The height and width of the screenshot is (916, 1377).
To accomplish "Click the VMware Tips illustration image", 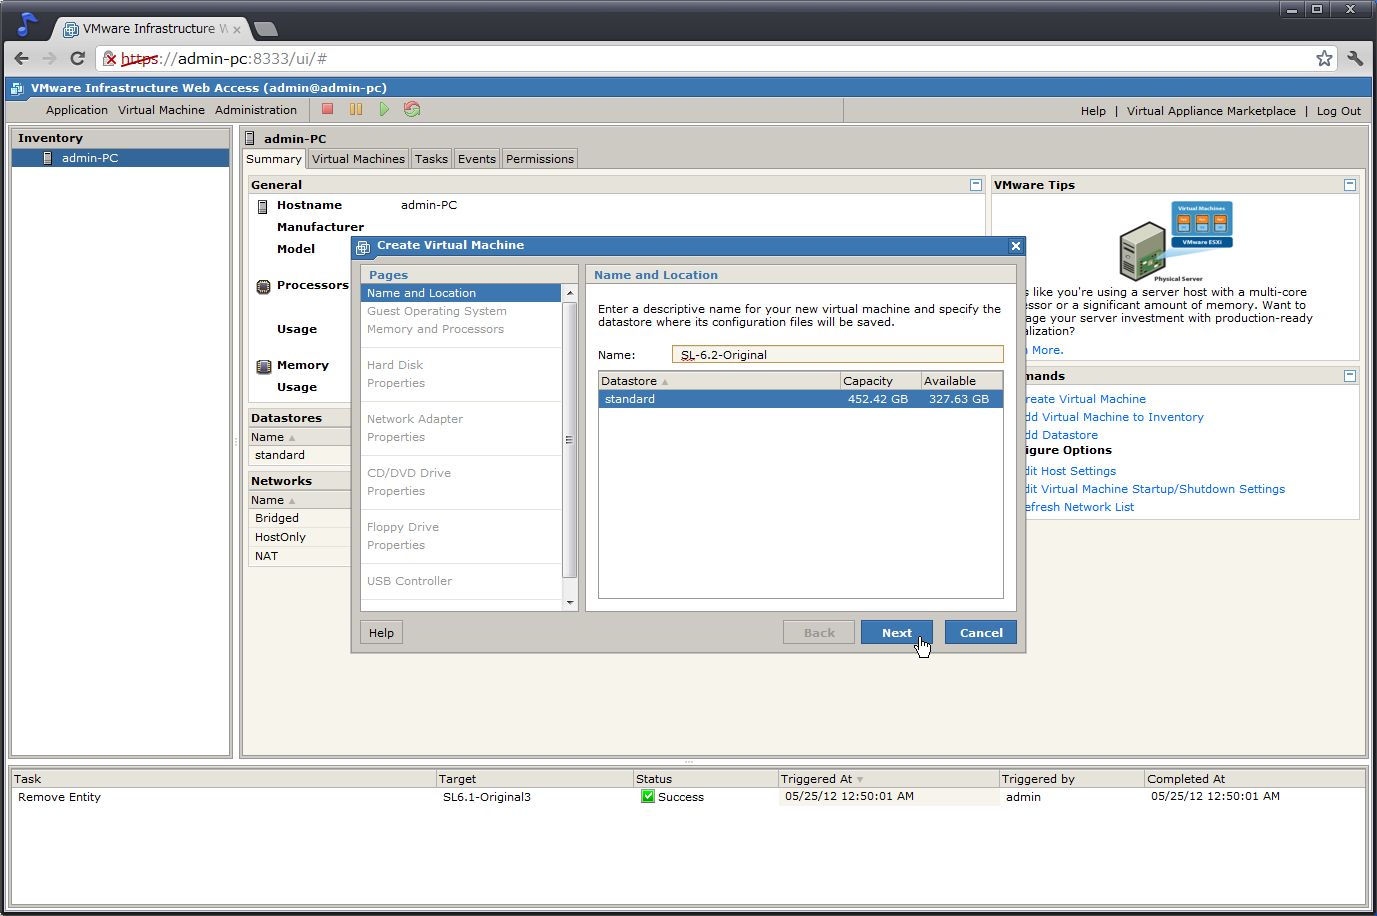I will coord(1175,241).
